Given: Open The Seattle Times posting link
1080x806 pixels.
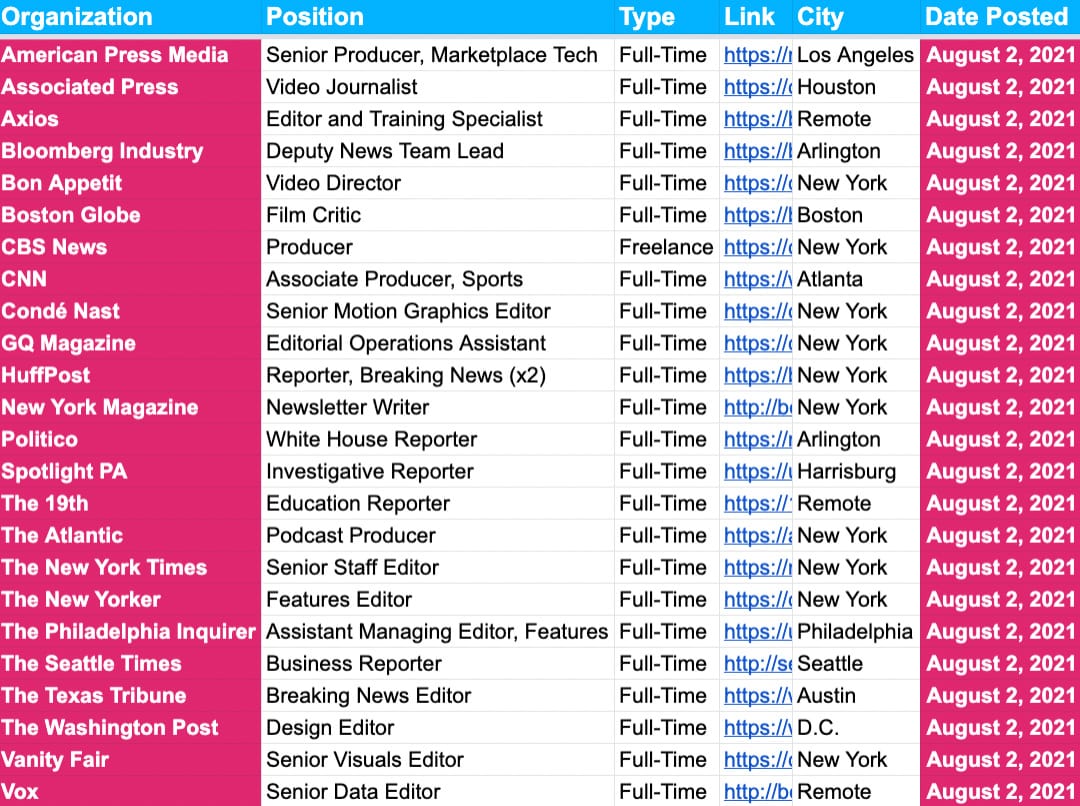Looking at the screenshot, I should [x=757, y=663].
